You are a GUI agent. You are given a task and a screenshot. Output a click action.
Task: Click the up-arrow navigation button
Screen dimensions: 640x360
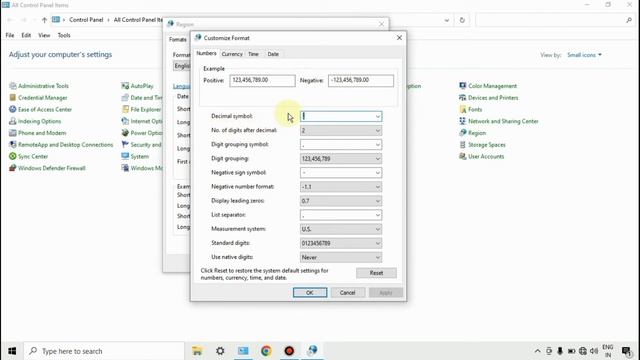(x=44, y=20)
